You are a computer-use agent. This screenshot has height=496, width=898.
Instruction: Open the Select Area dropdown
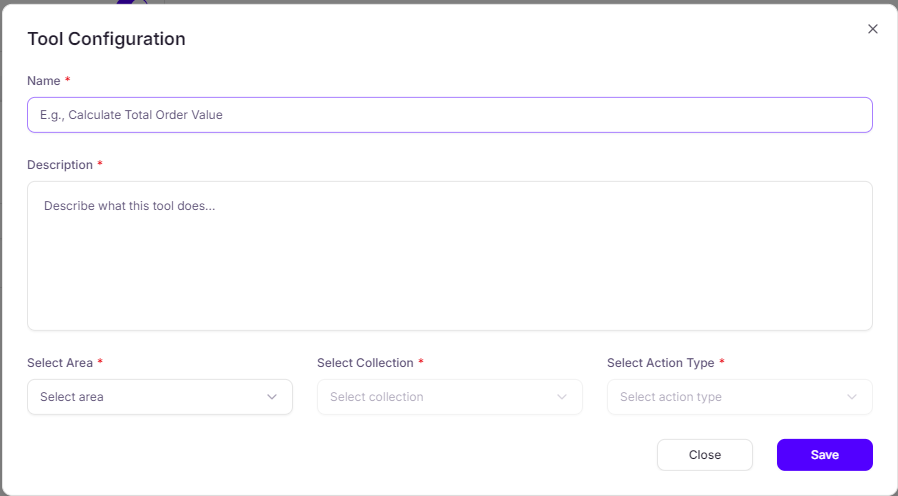pyautogui.click(x=159, y=397)
